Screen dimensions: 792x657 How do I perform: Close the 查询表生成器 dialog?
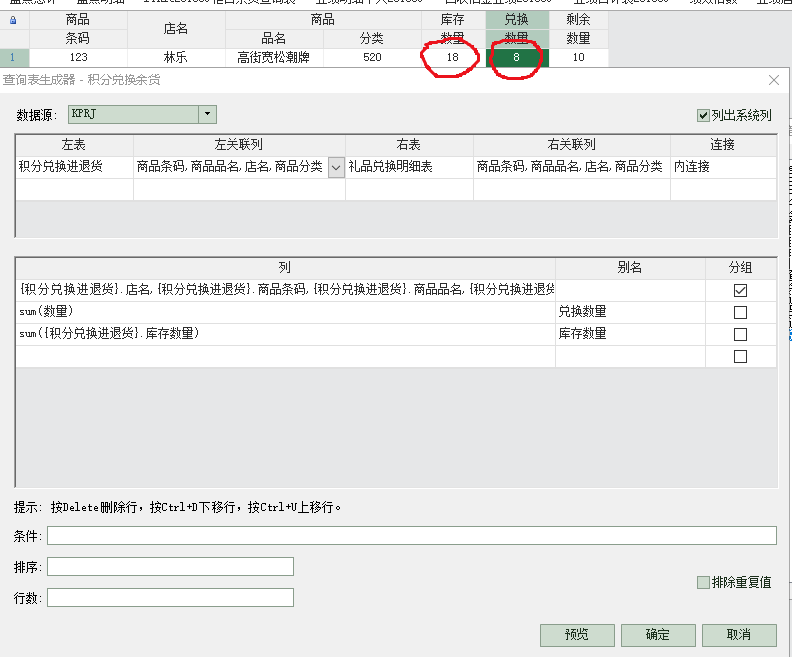point(773,80)
